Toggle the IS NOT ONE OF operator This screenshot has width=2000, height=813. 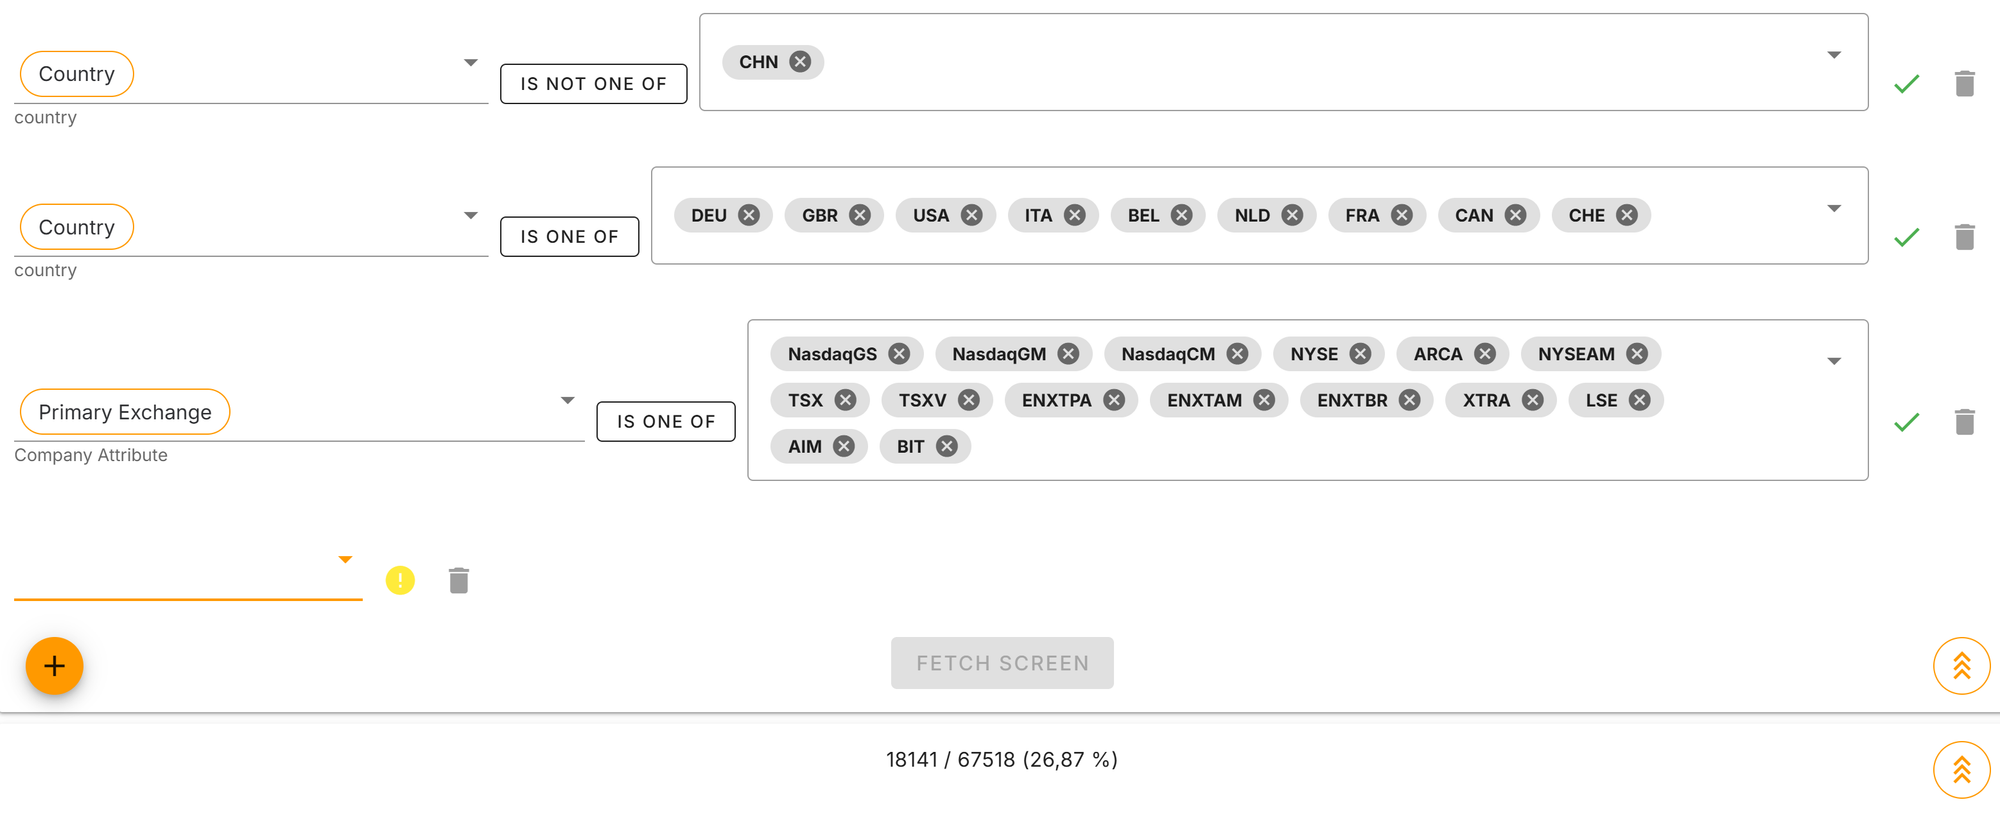(x=593, y=84)
